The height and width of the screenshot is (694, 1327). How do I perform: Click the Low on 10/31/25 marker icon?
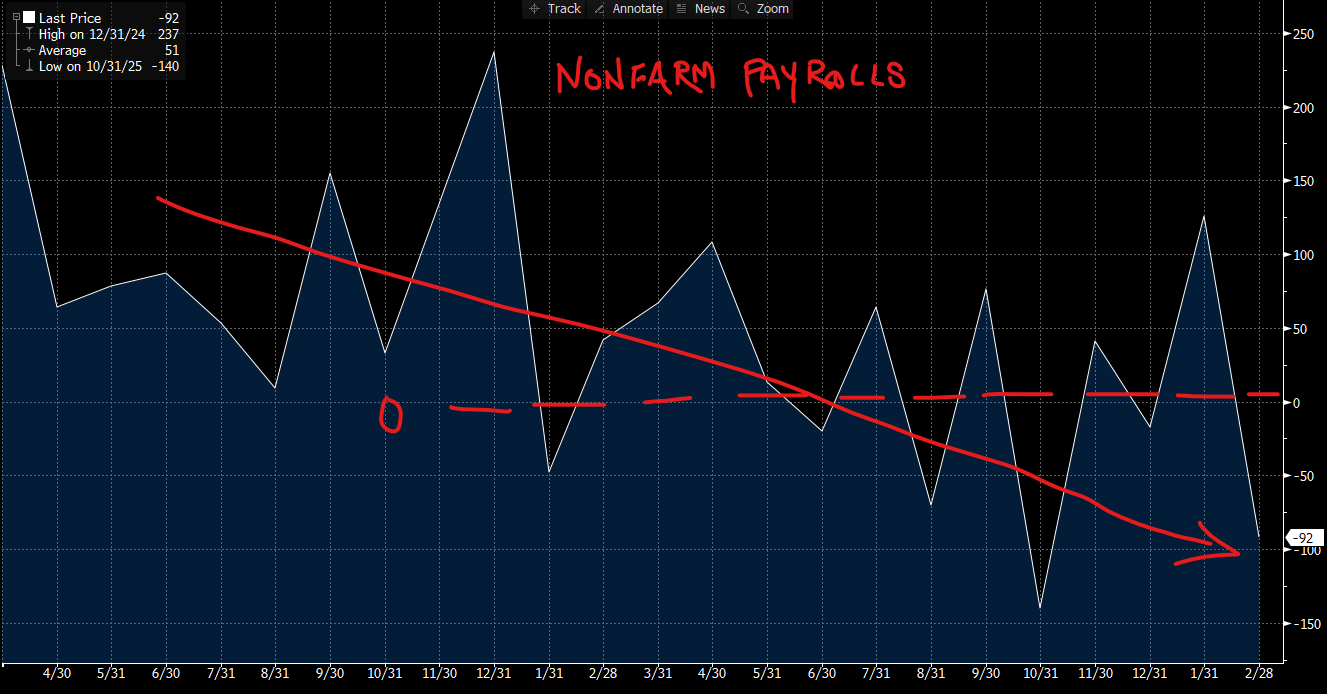tap(29, 66)
